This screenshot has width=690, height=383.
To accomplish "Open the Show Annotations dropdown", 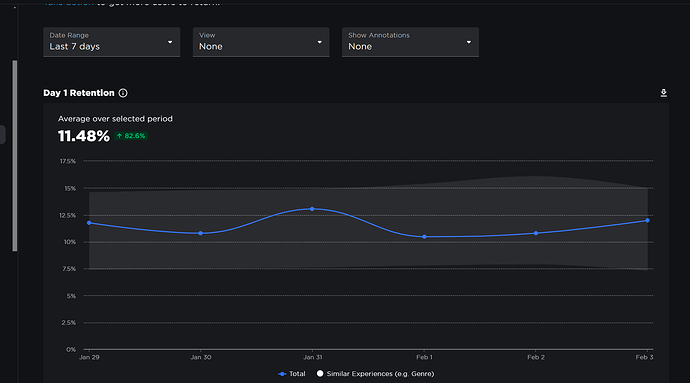I will [x=410, y=42].
